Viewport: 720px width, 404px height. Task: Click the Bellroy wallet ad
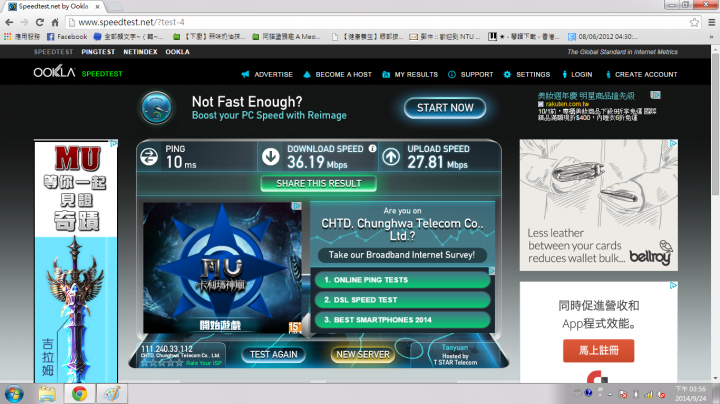[599, 205]
